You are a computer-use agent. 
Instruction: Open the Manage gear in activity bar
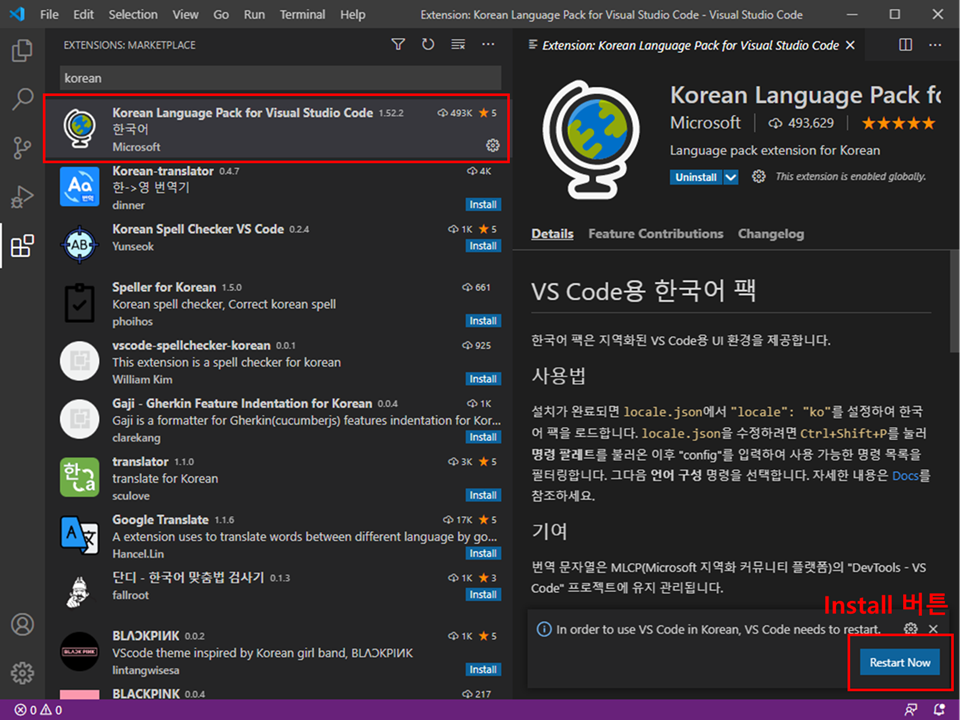click(x=22, y=673)
